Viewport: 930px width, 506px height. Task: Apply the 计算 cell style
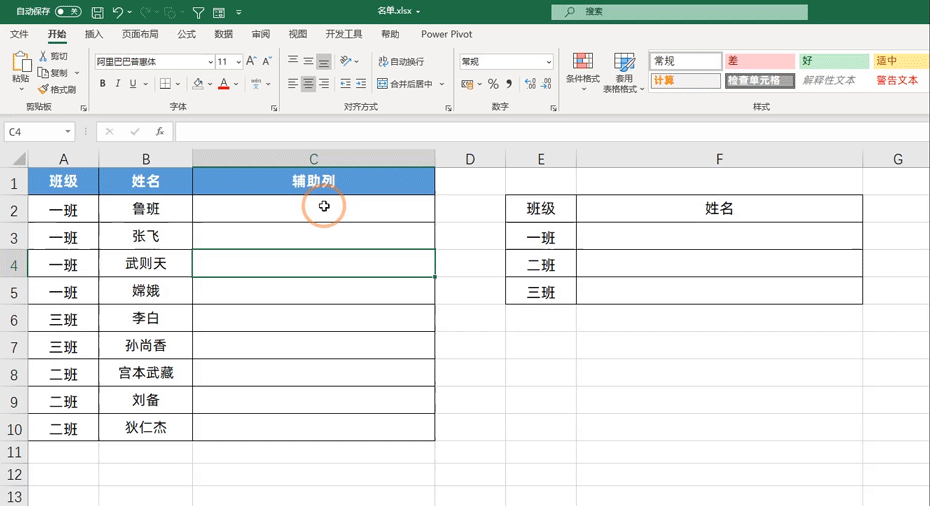click(x=686, y=80)
